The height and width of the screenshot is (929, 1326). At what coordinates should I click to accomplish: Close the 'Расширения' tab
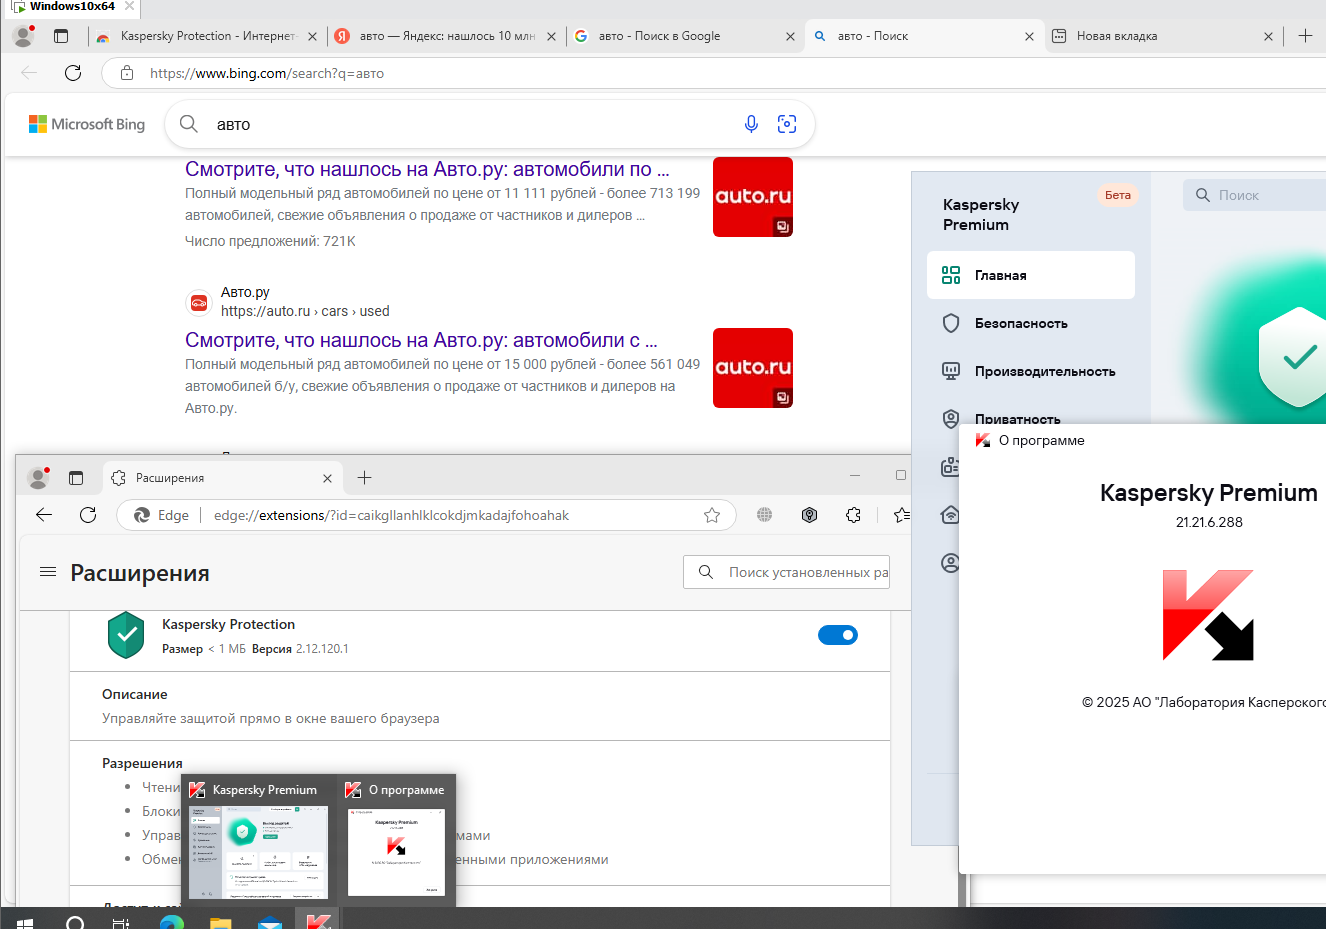pyautogui.click(x=327, y=478)
